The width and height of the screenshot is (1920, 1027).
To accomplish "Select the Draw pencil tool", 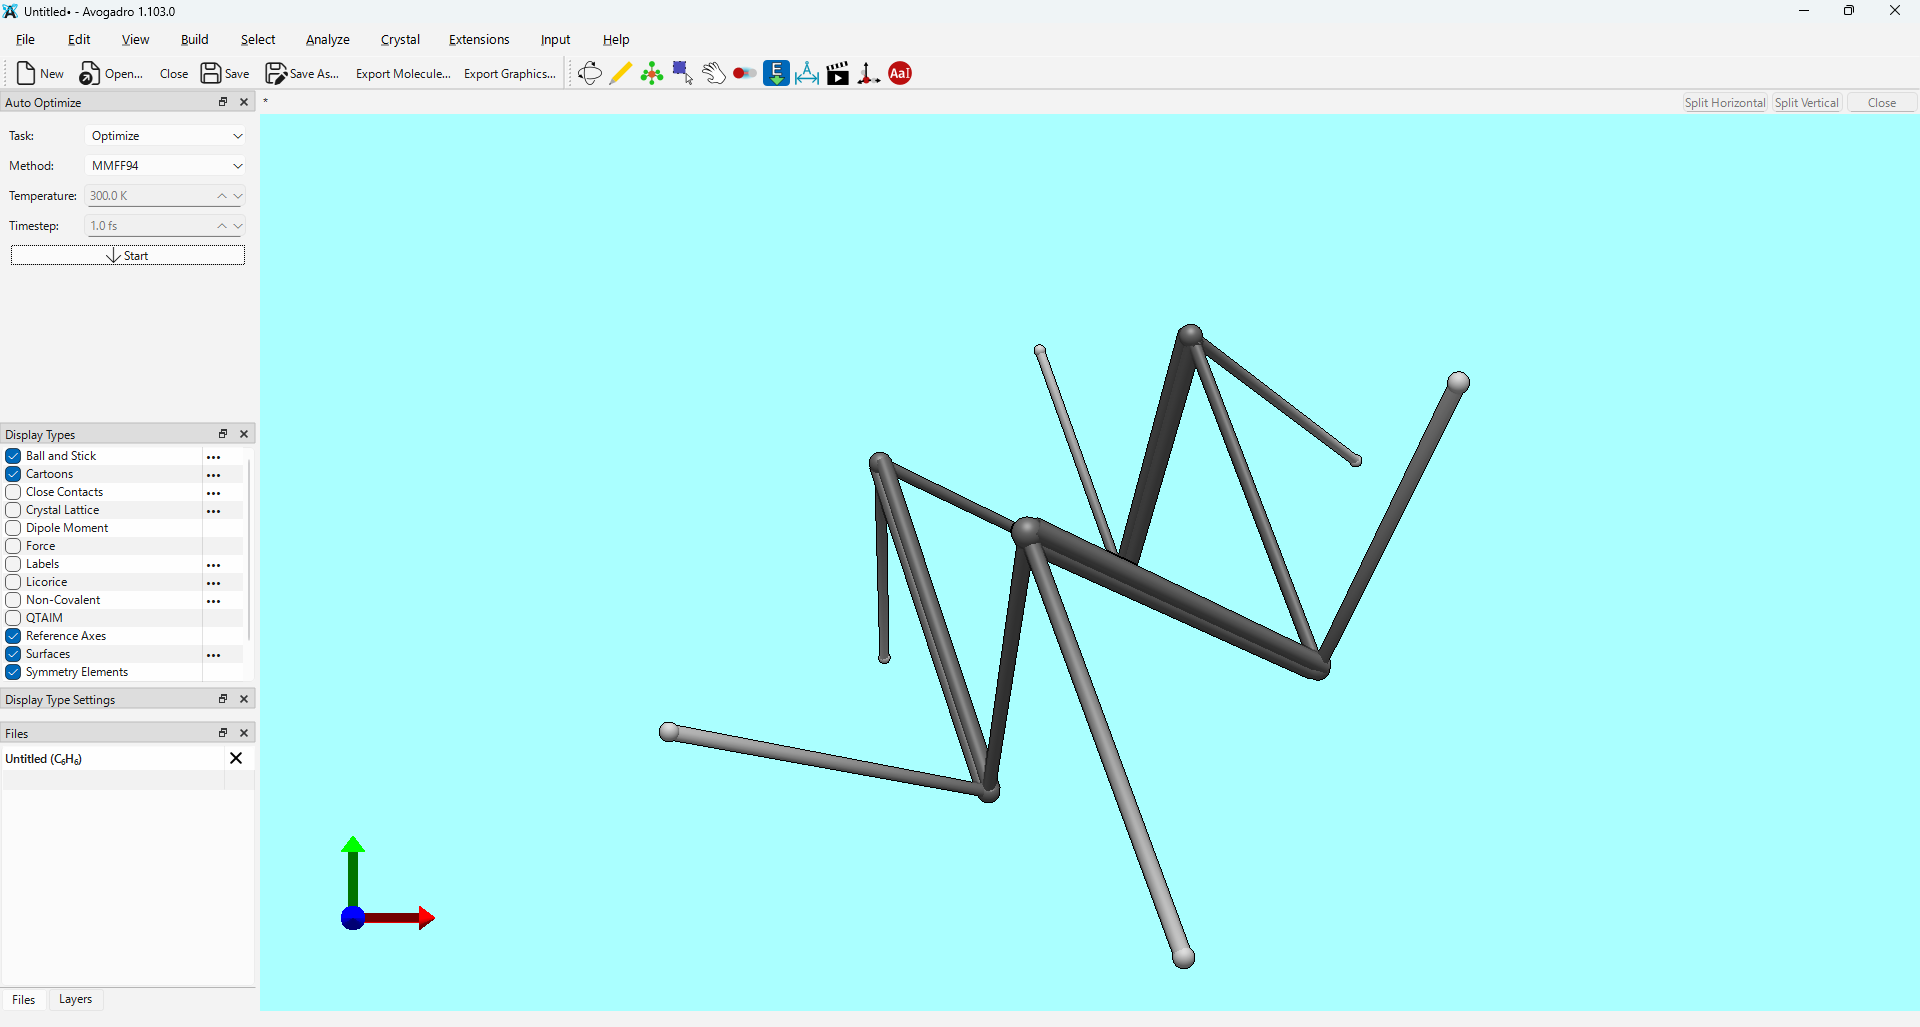I will click(x=620, y=73).
